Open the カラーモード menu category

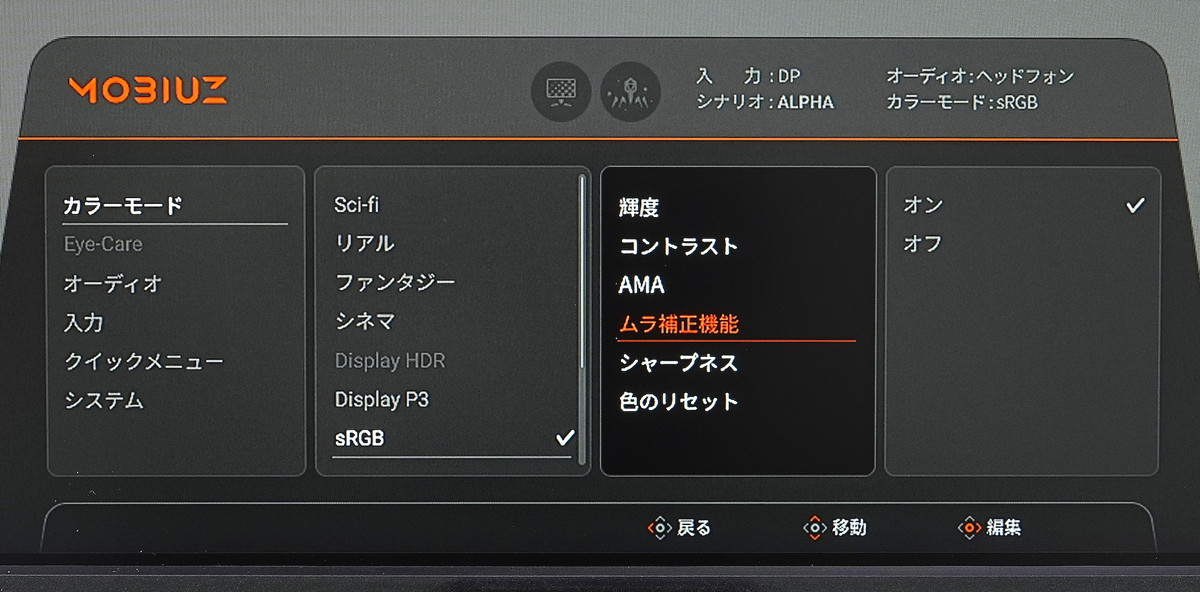pos(123,206)
